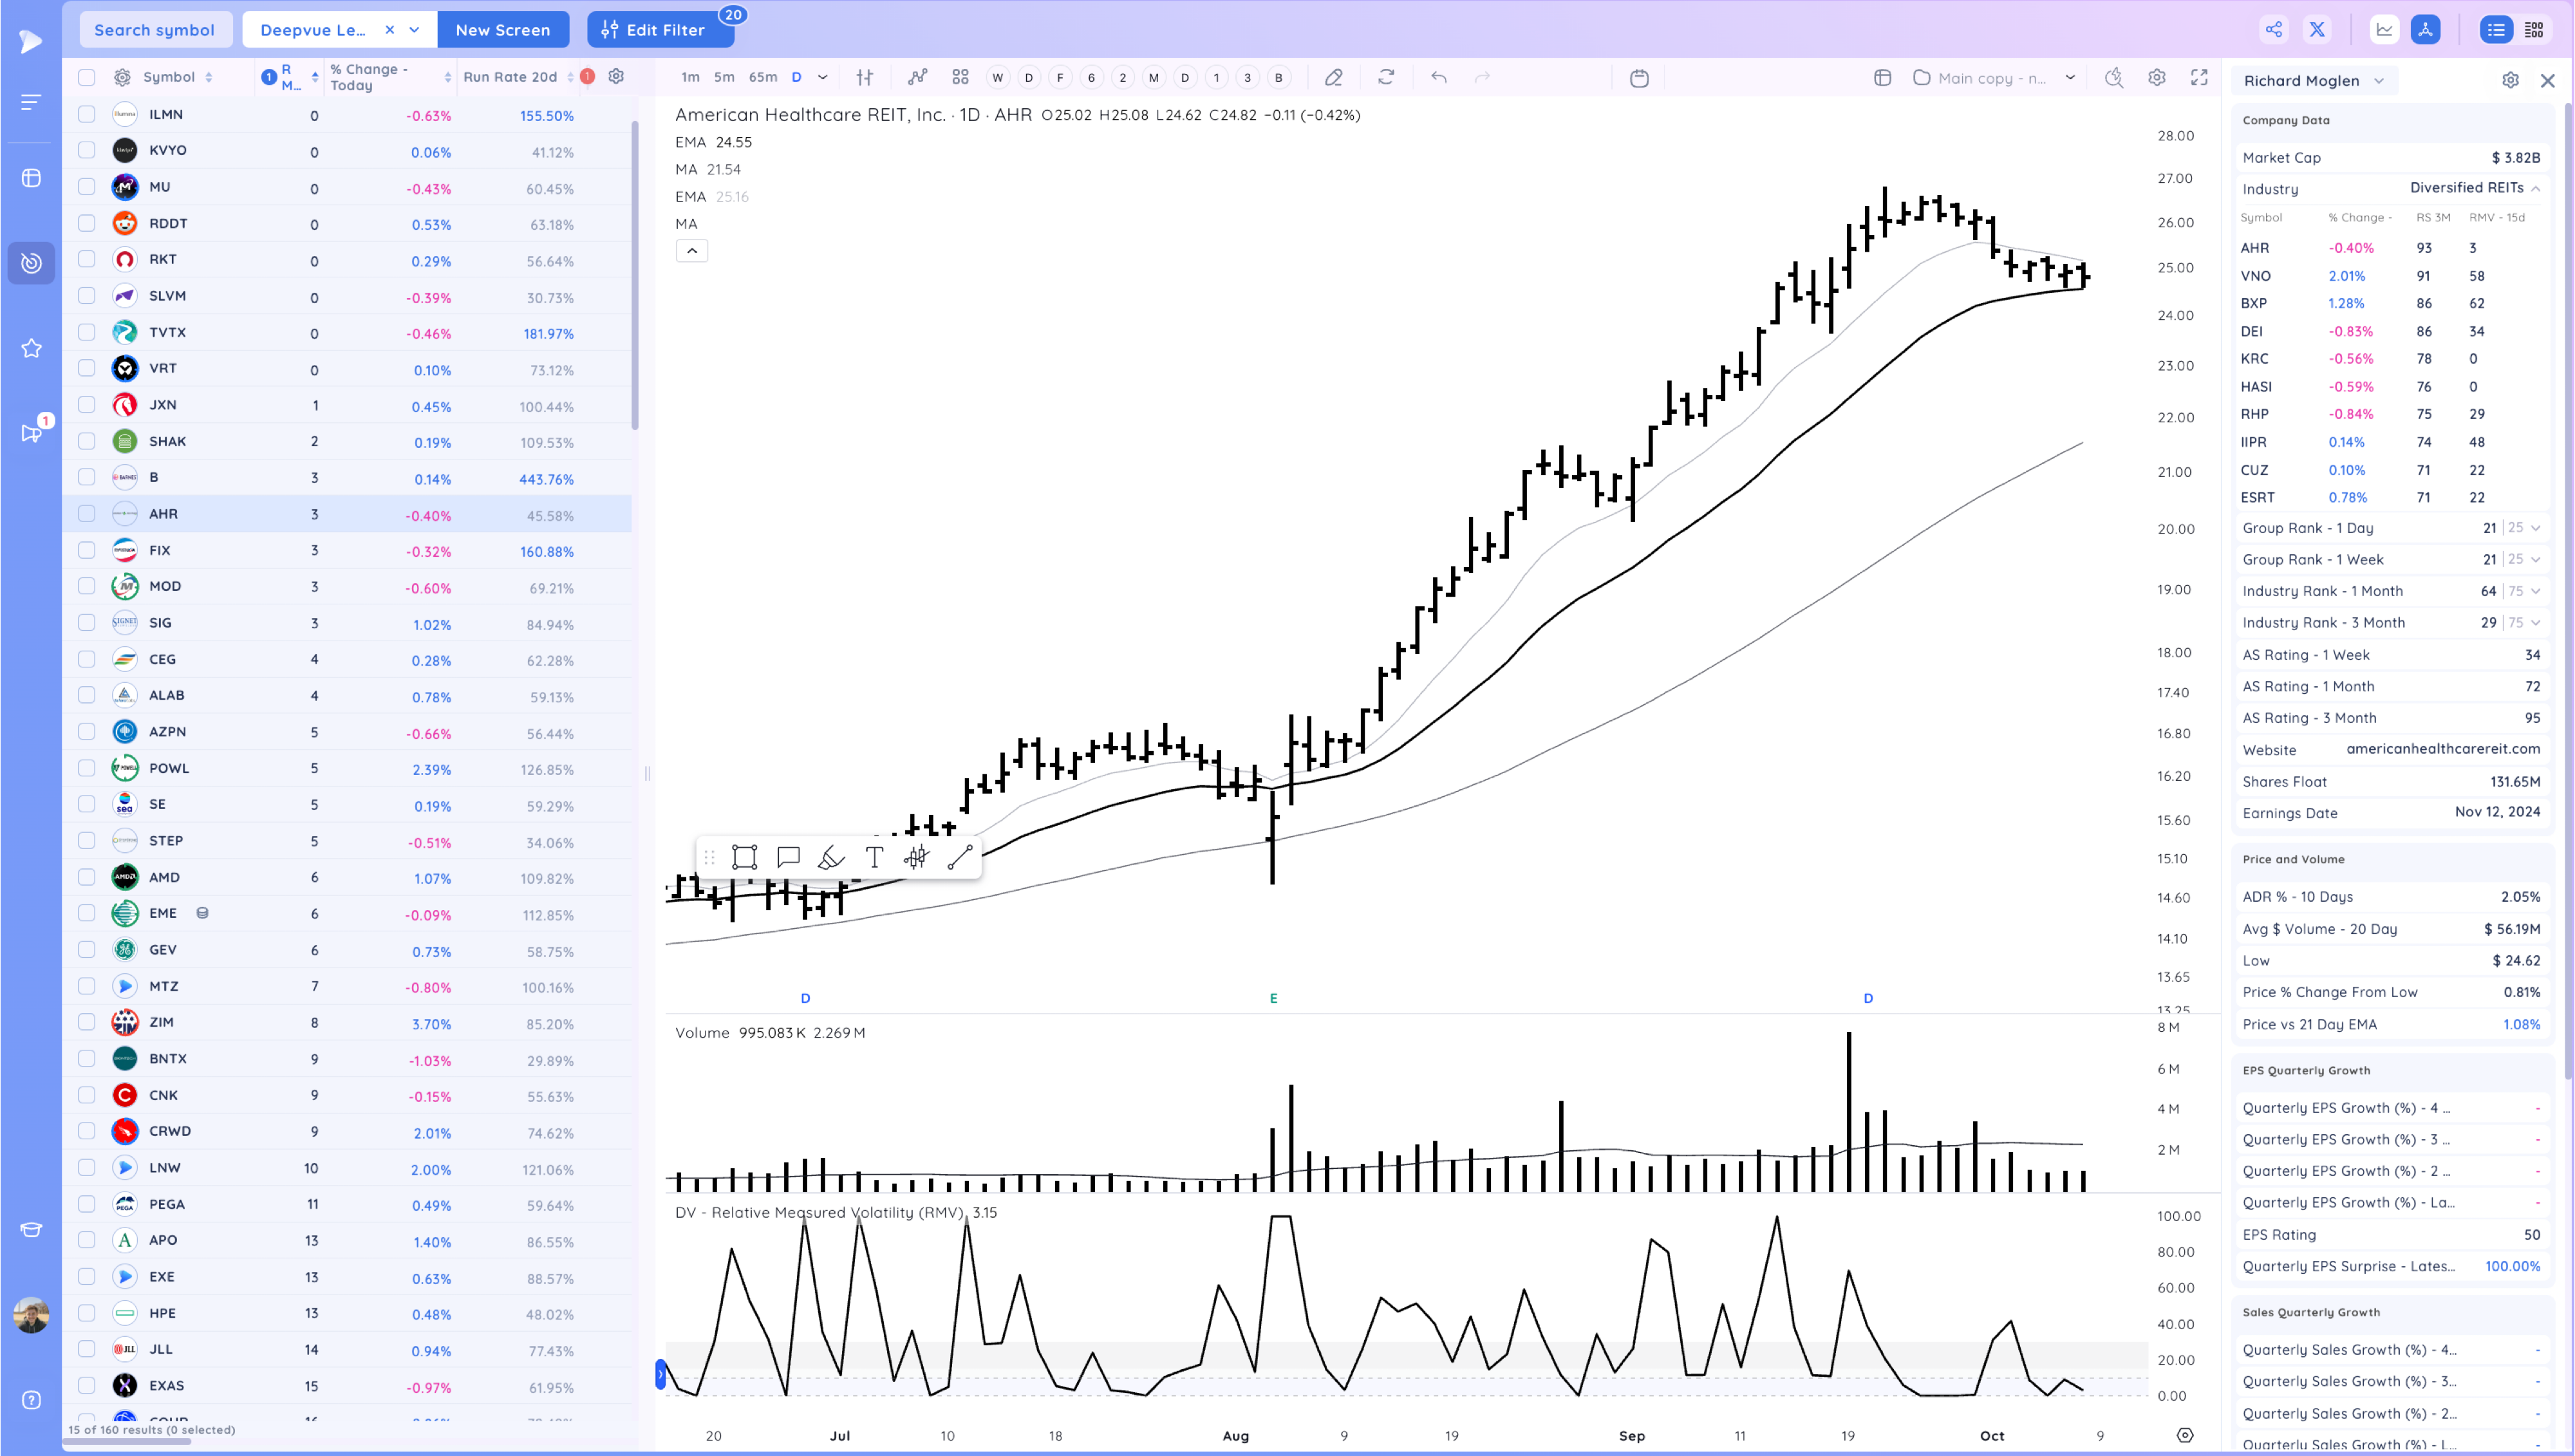The height and width of the screenshot is (1456, 2575).
Task: Select the trend line drawing tool
Action: (x=959, y=857)
